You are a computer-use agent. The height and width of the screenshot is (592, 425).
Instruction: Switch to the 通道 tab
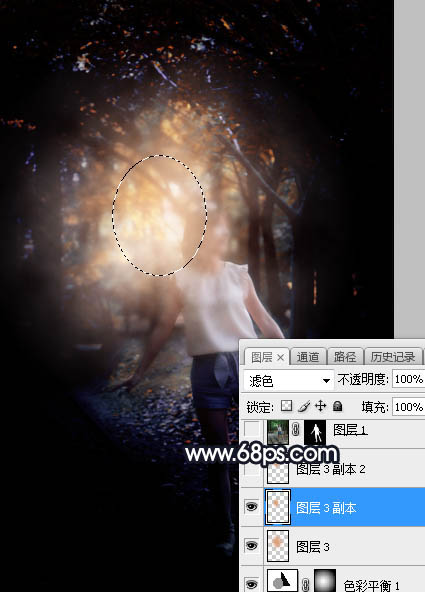coord(308,357)
